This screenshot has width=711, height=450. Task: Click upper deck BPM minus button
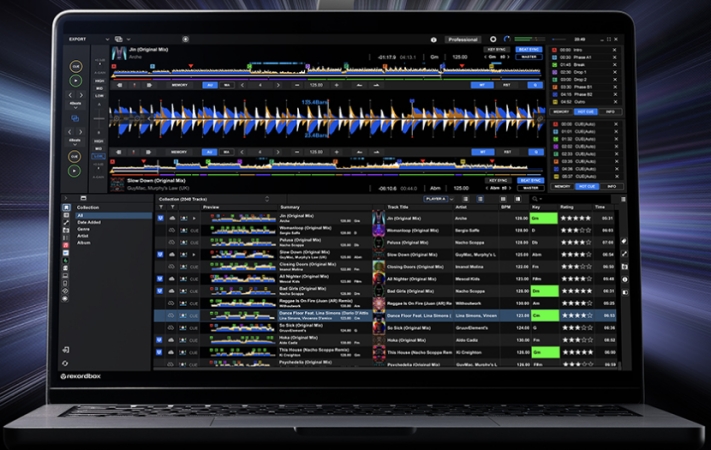297,85
